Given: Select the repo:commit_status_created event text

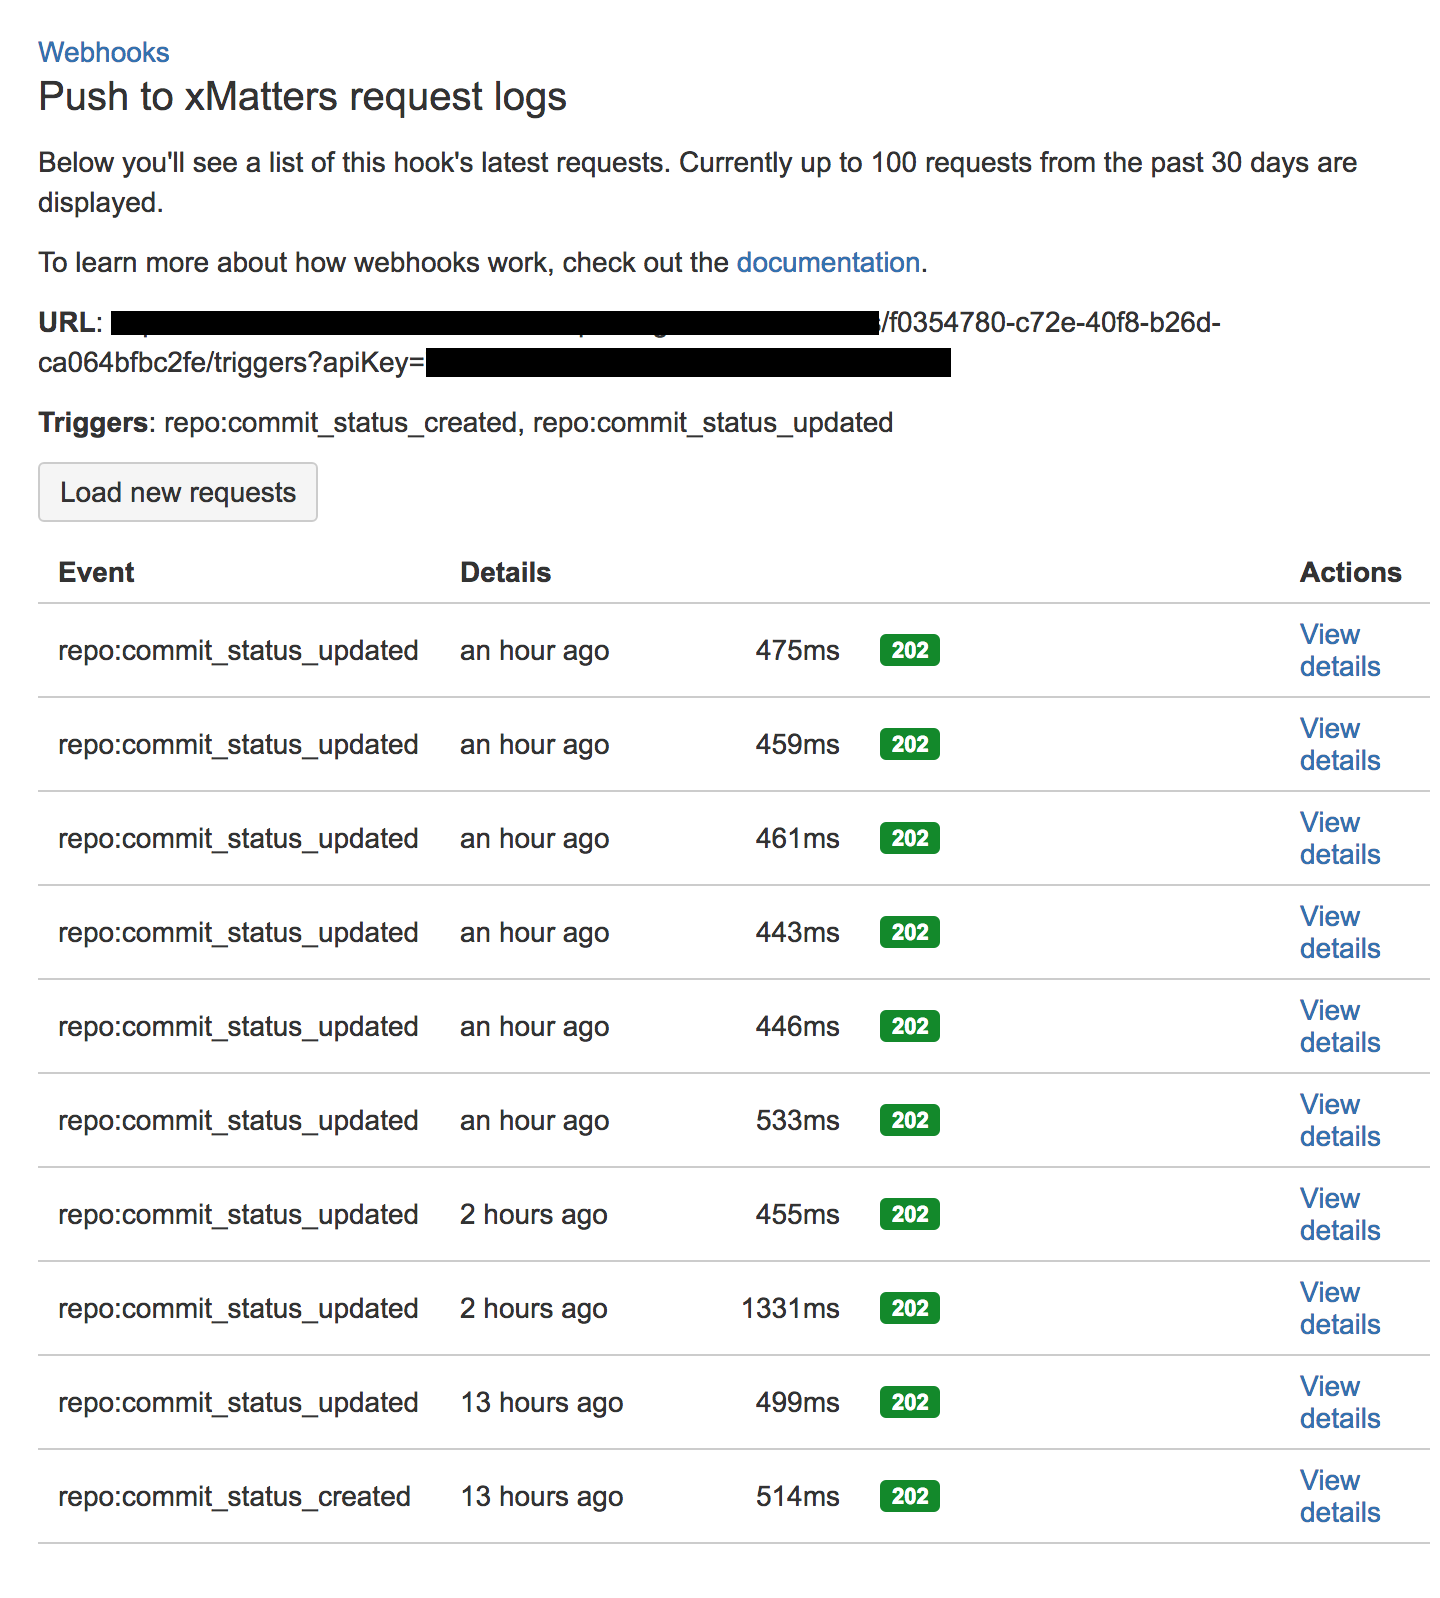Looking at the screenshot, I should [x=235, y=1496].
